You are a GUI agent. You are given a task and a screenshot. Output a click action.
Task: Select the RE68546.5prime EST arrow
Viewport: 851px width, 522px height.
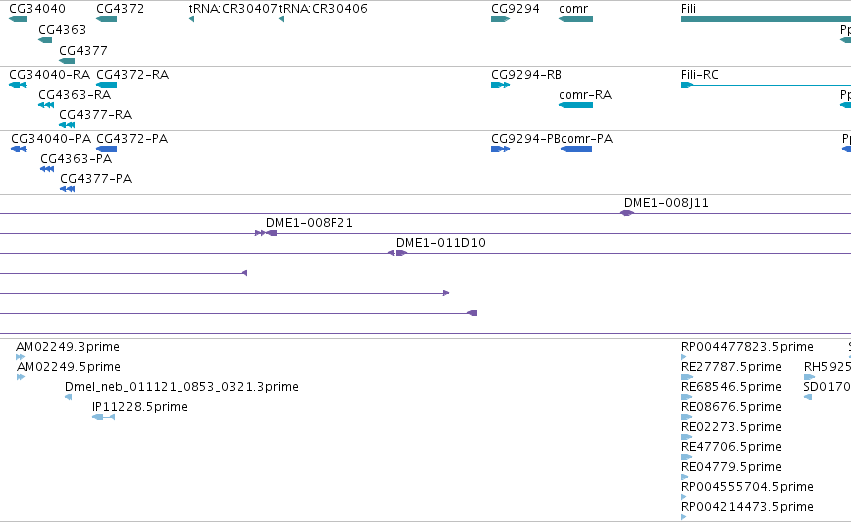[x=687, y=397]
